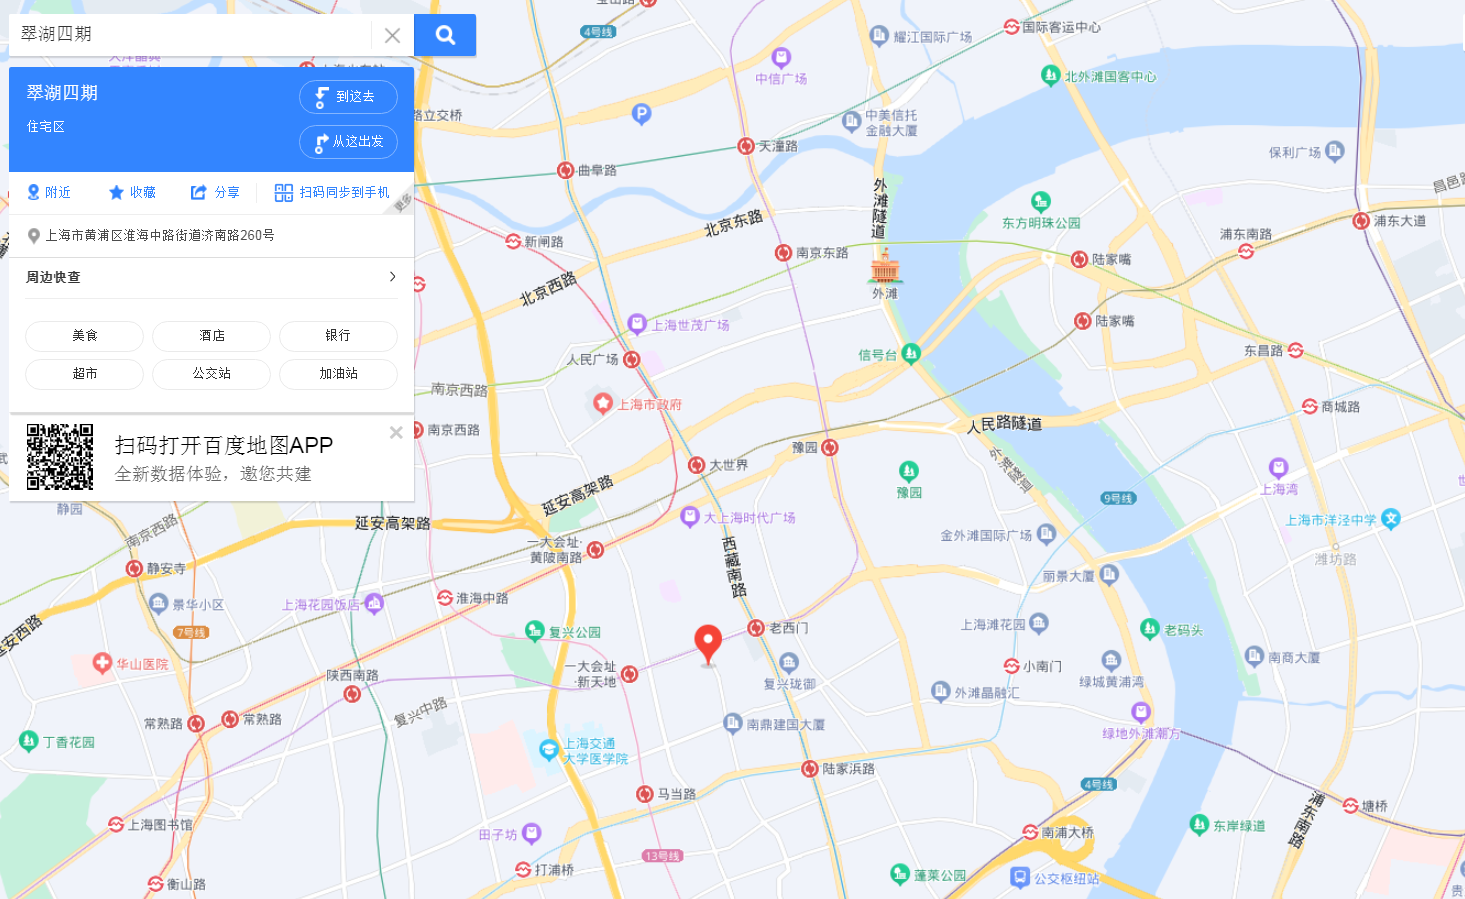
Task: Expand 周边快查 section arrow
Action: 392,277
